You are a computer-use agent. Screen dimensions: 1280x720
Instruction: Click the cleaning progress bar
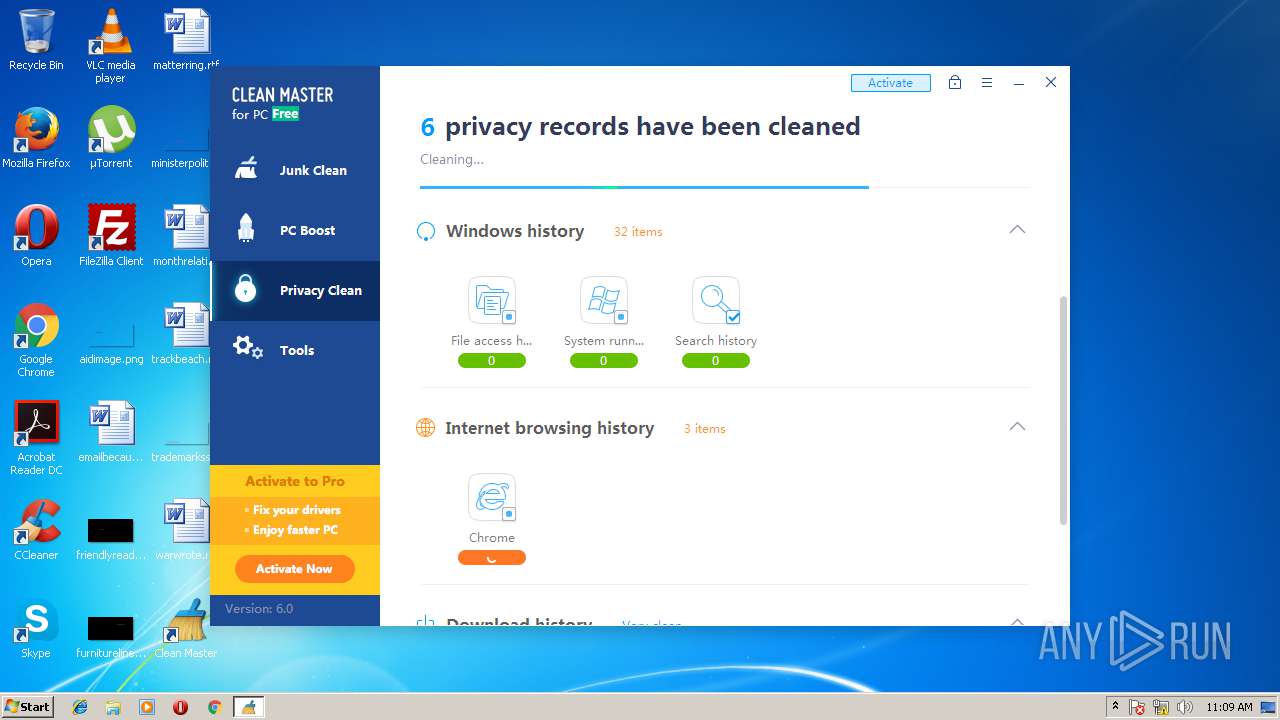[724, 187]
